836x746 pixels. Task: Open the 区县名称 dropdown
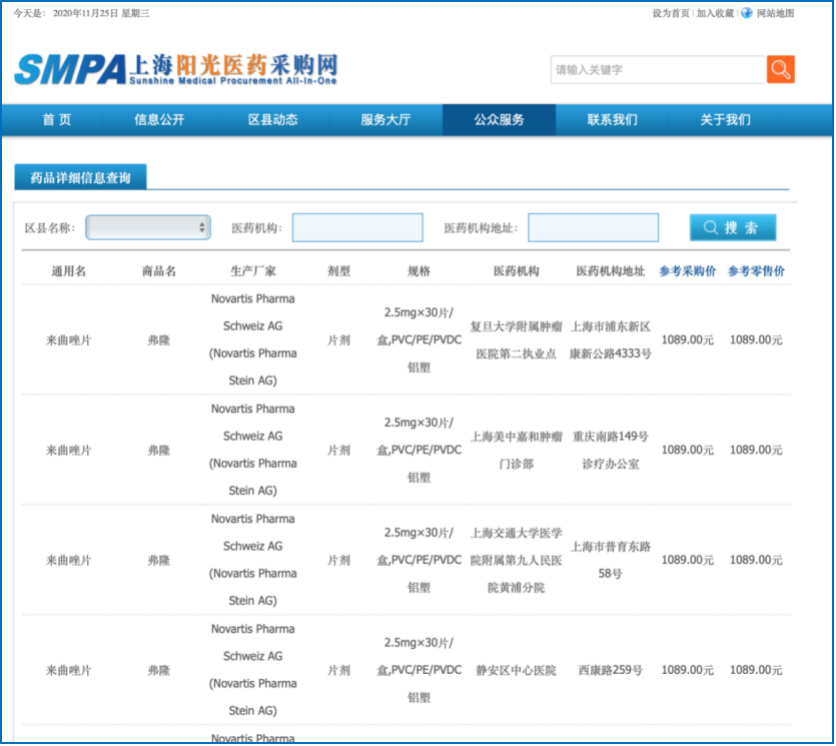(x=148, y=227)
